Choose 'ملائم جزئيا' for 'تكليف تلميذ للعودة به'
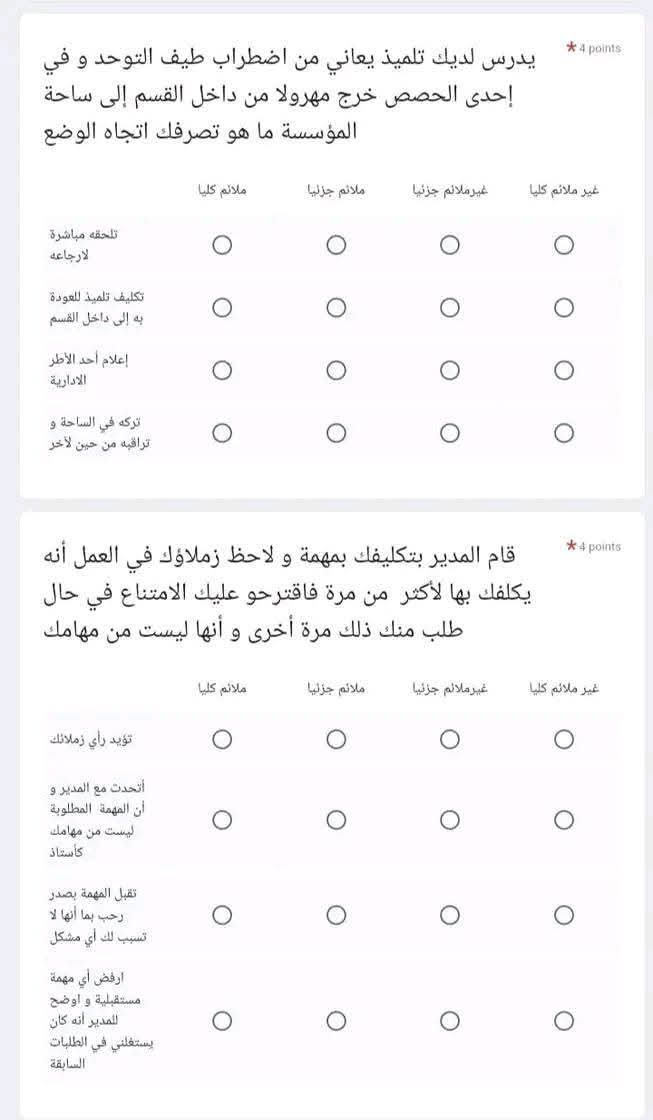The height and width of the screenshot is (1120, 653). tap(336, 308)
